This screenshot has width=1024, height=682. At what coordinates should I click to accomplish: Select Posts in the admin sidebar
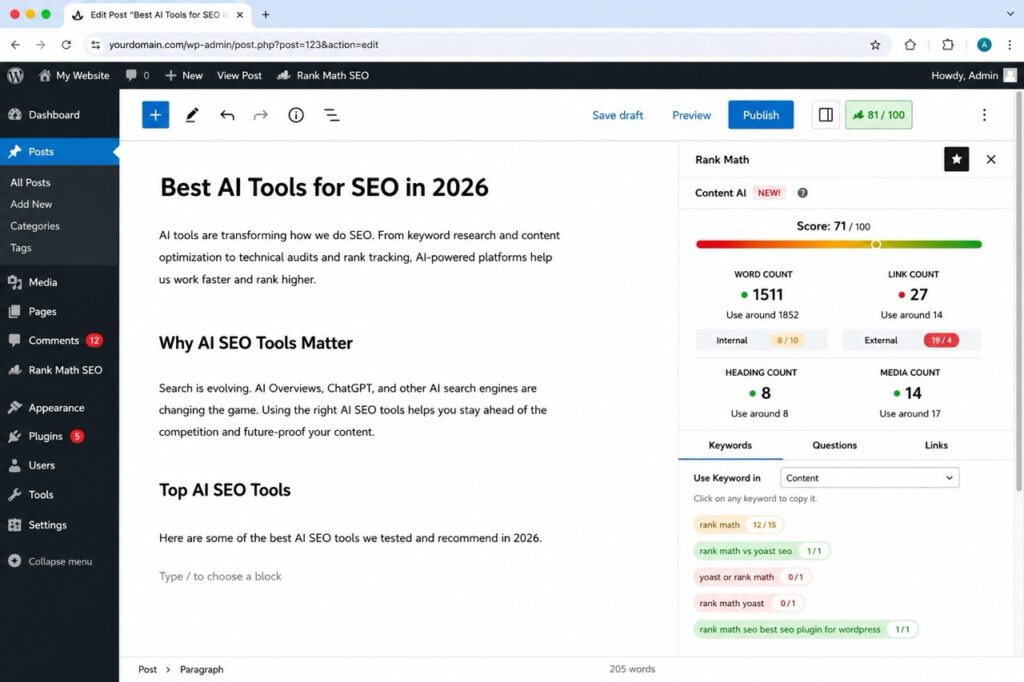[x=59, y=152]
